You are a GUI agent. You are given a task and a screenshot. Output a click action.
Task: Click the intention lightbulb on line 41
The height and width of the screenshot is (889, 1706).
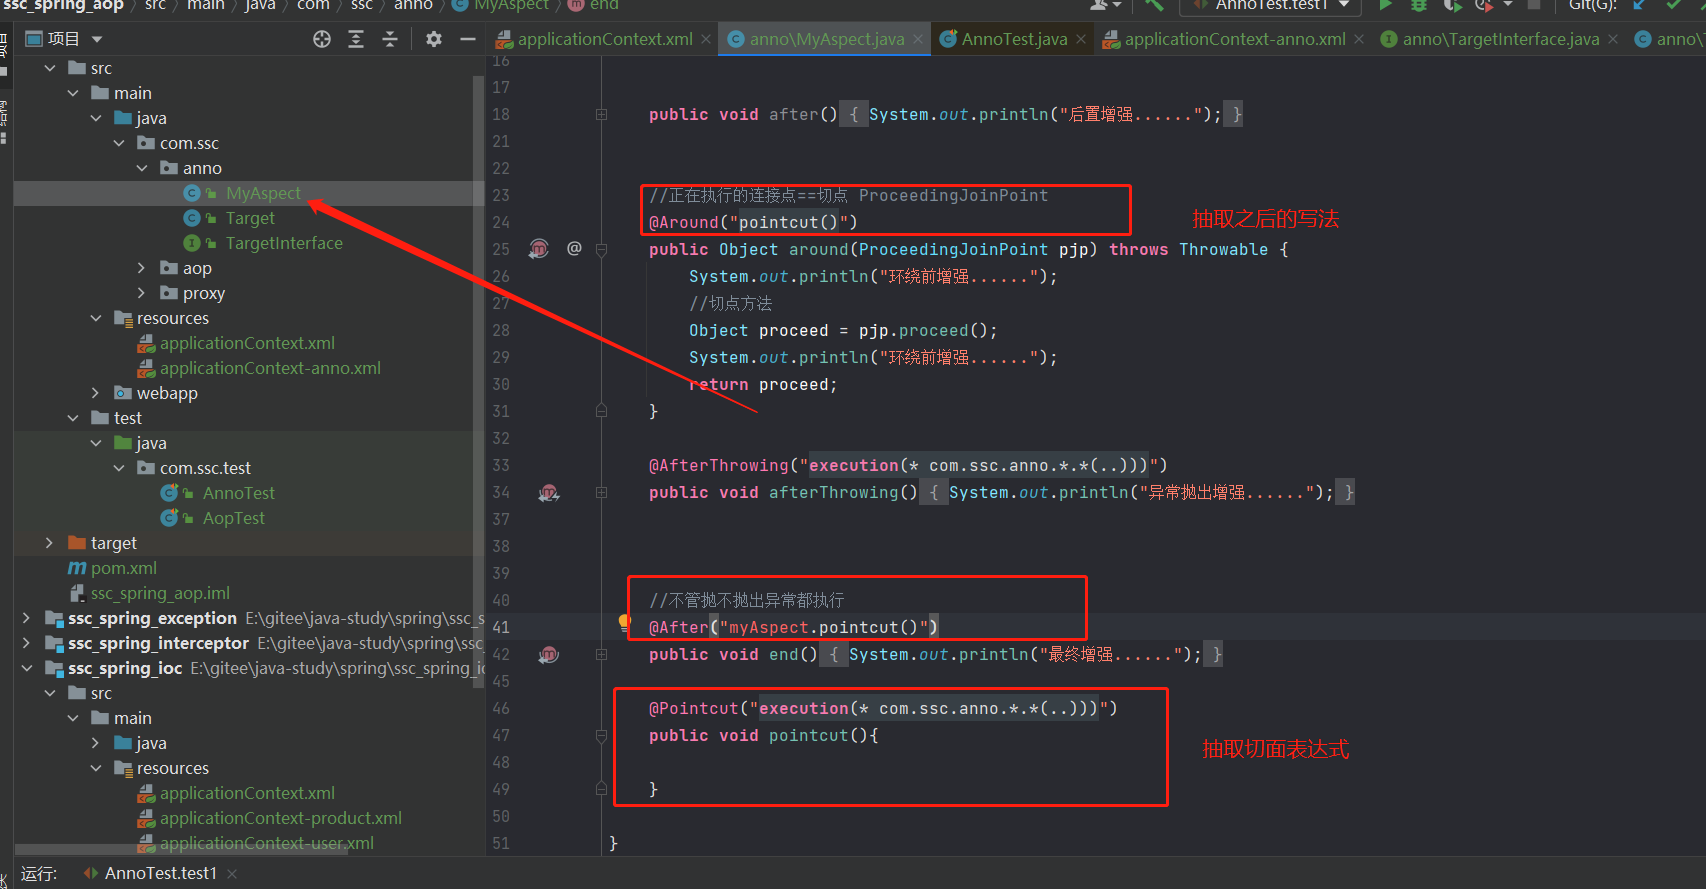624,623
